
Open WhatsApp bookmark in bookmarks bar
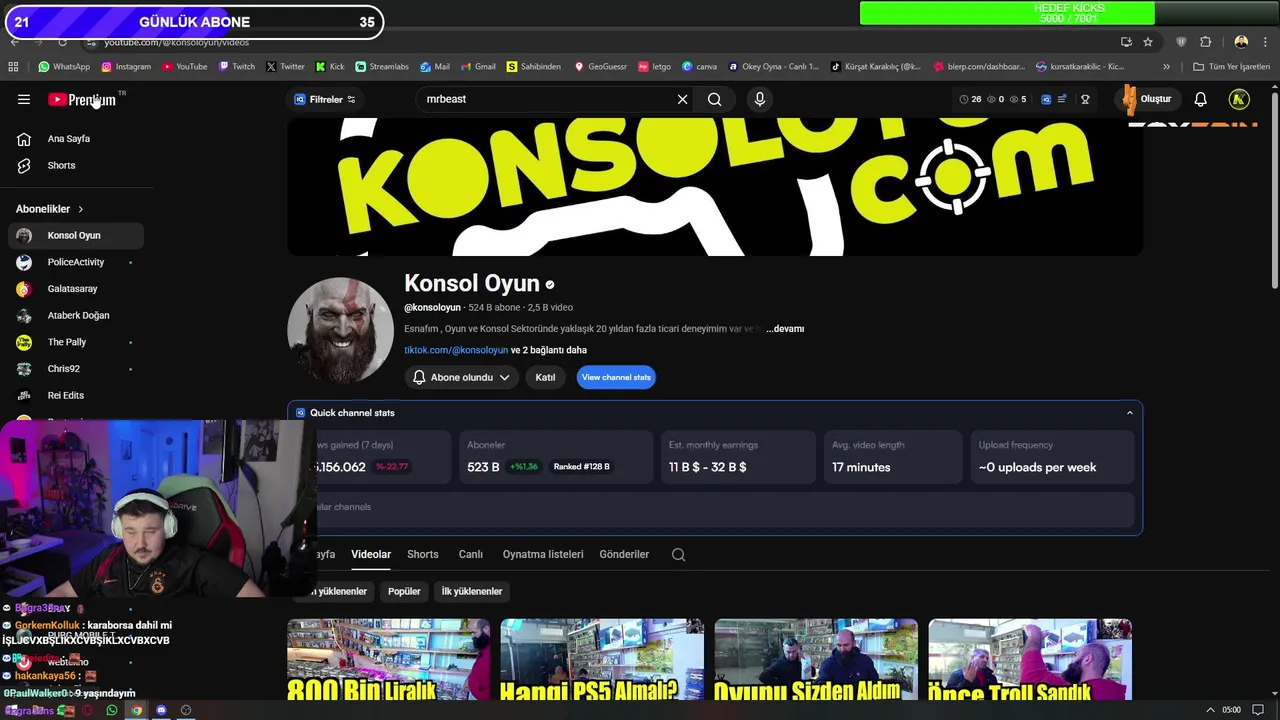coord(64,67)
